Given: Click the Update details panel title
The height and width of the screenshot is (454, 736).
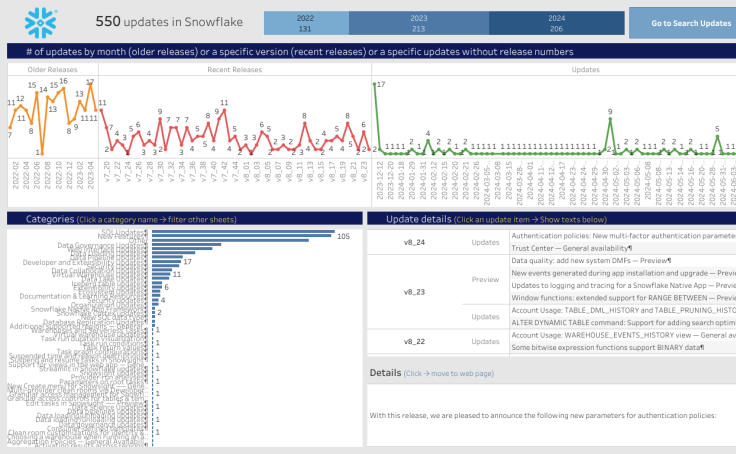Looking at the screenshot, I should click(x=419, y=219).
